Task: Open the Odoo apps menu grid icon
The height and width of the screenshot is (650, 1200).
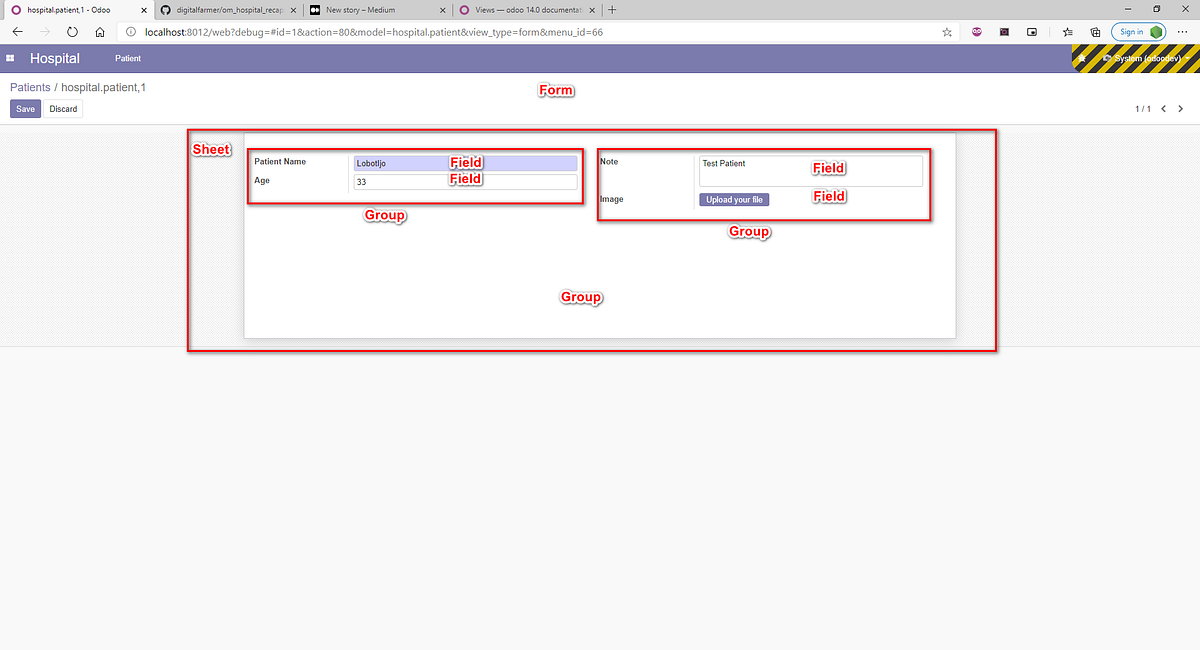Action: [x=10, y=58]
